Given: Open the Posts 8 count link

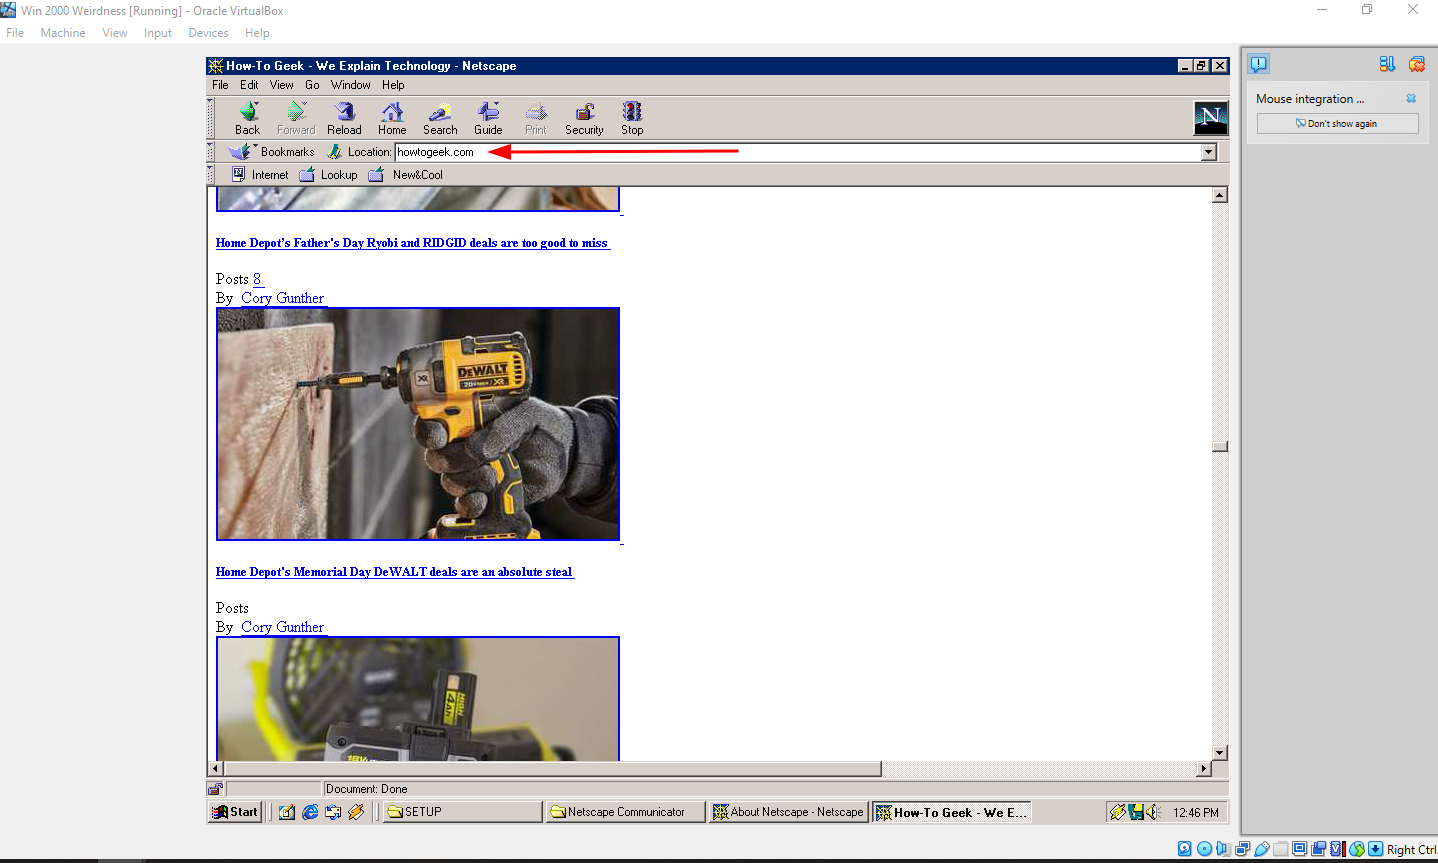Looking at the screenshot, I should (257, 279).
